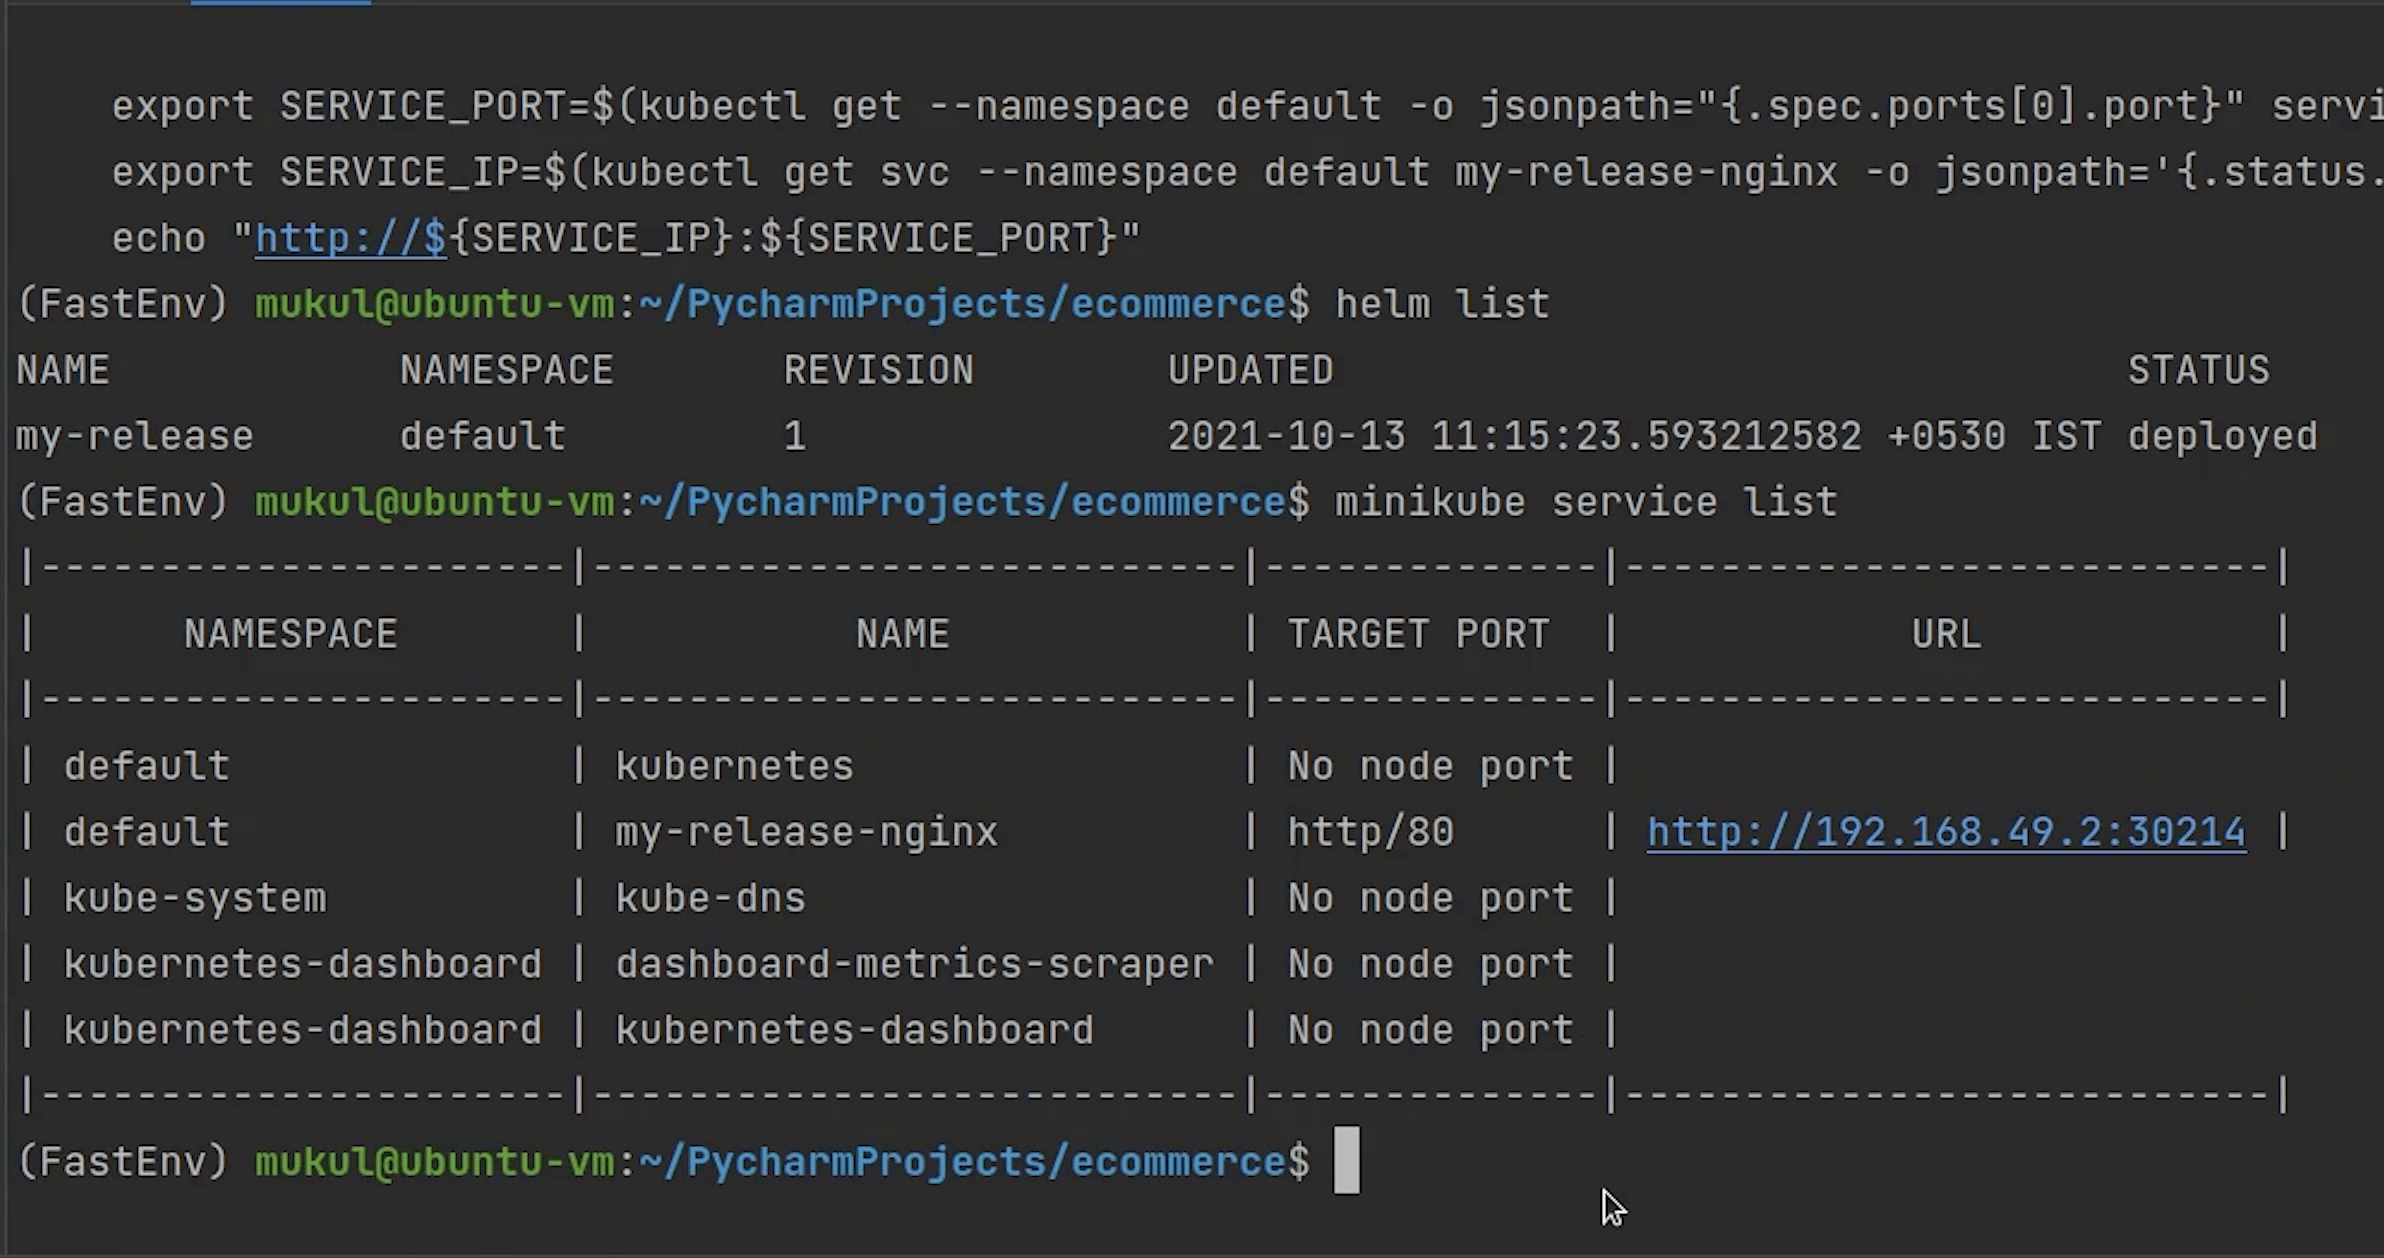2384x1258 pixels.
Task: Click the terminal cursor at the last prompt
Action: coord(1346,1161)
